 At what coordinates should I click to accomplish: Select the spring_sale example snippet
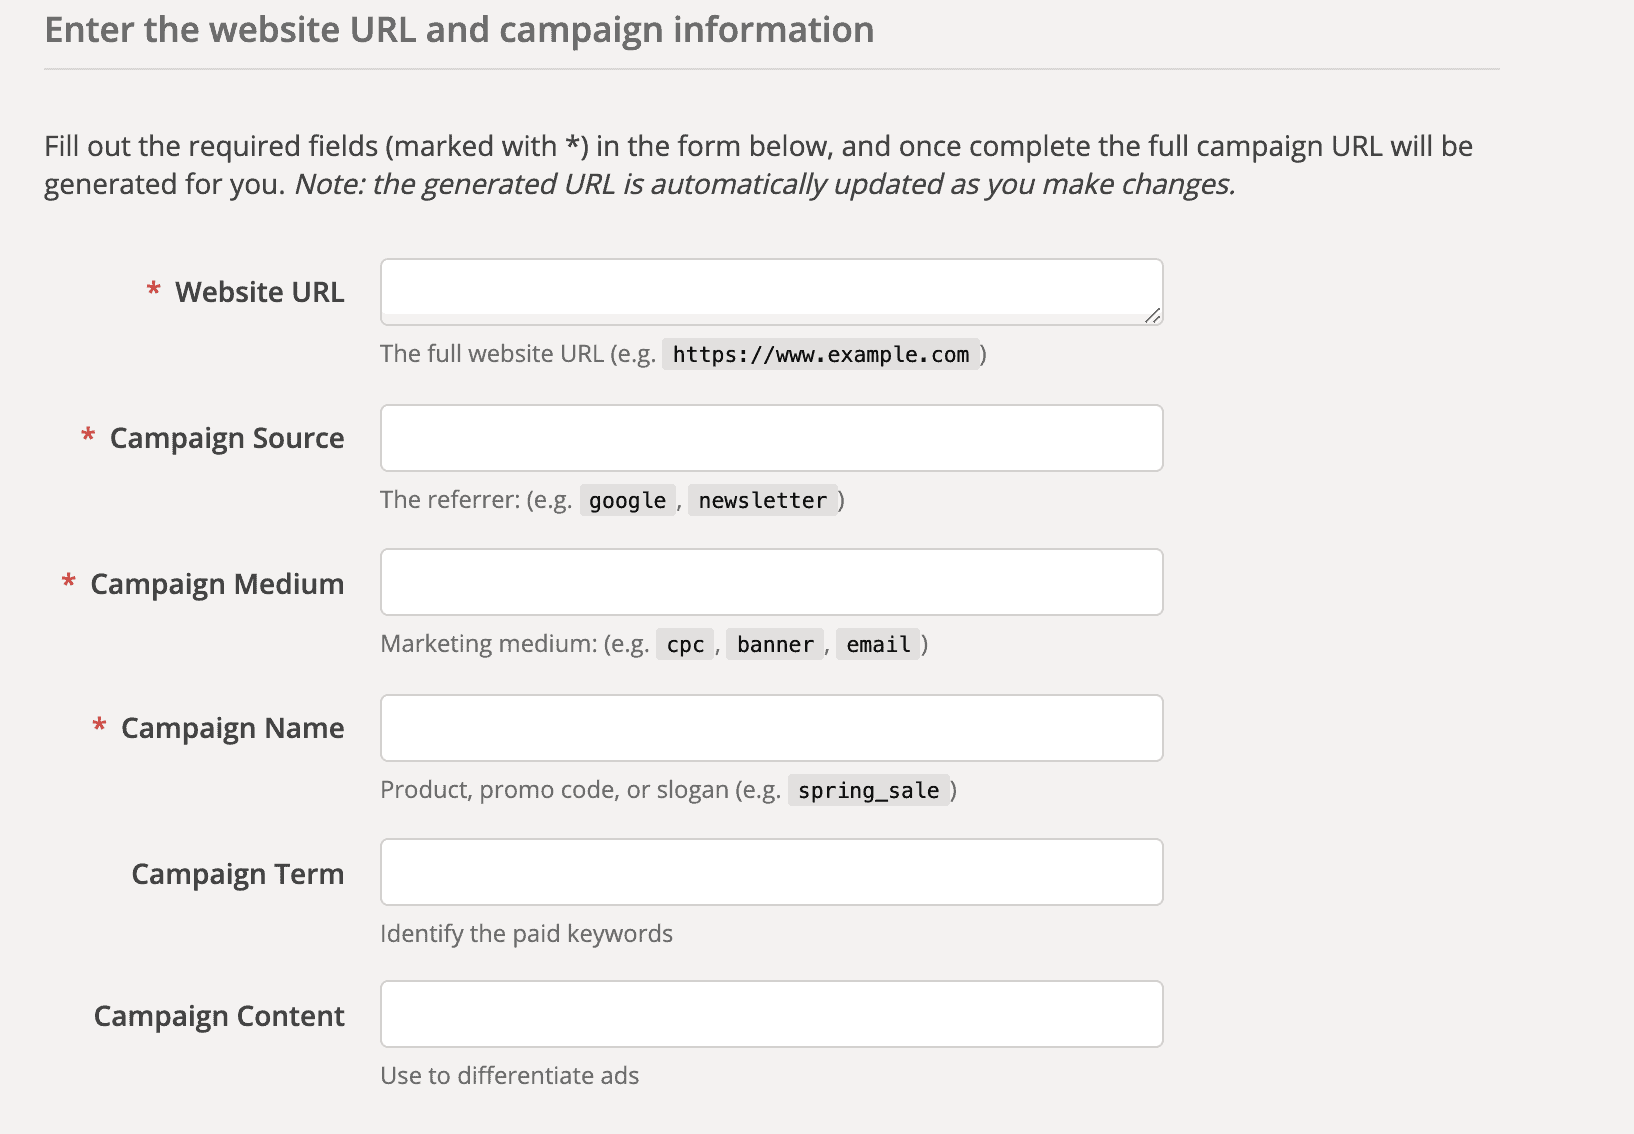click(868, 790)
